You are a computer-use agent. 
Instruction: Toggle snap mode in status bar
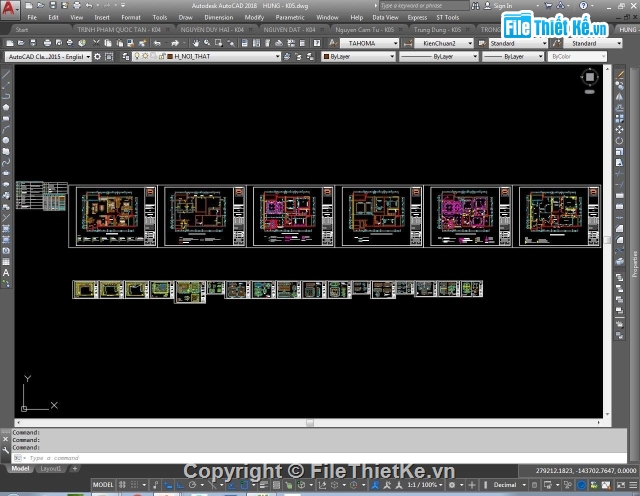134,485
